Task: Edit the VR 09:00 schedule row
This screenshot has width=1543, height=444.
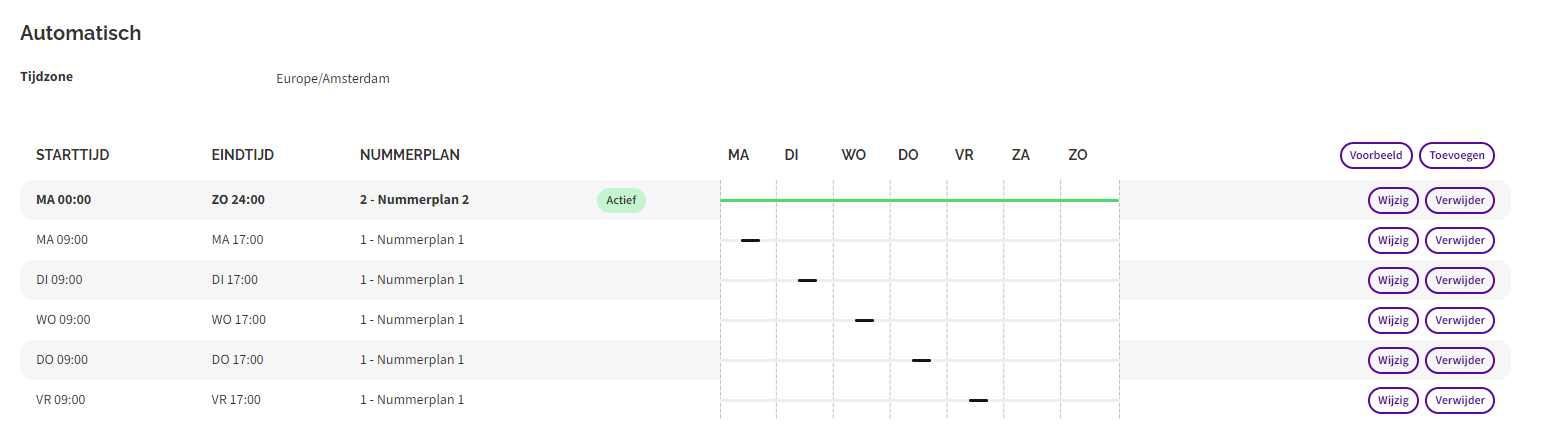Action: coord(1393,400)
